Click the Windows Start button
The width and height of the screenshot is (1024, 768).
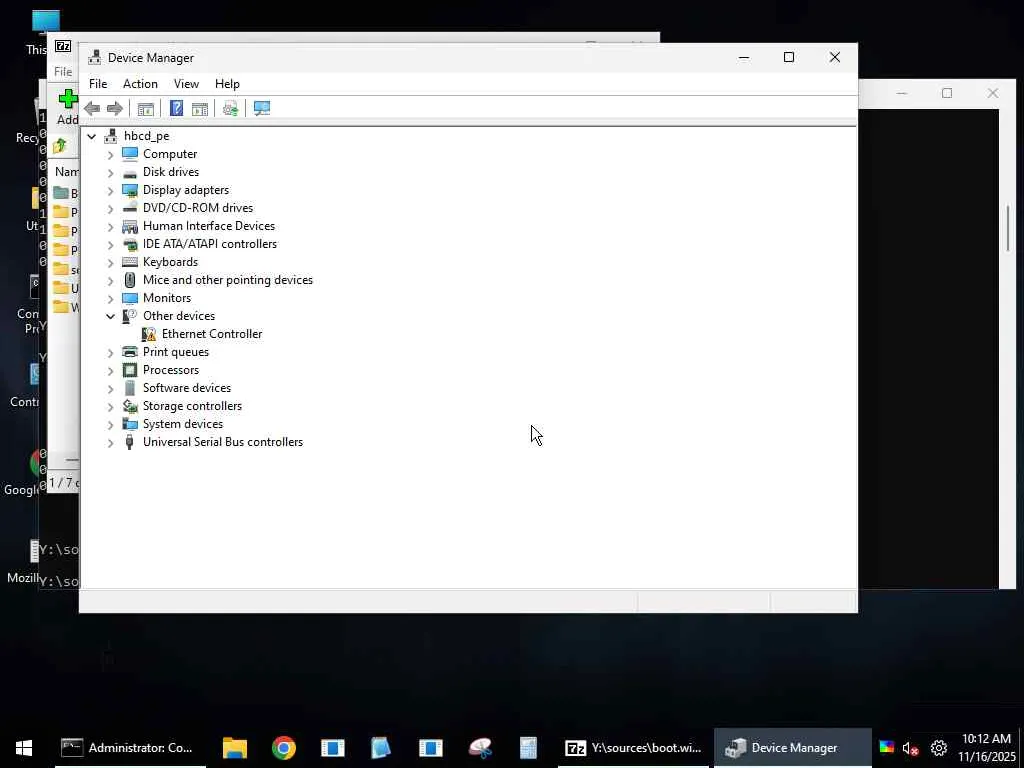[x=24, y=748]
